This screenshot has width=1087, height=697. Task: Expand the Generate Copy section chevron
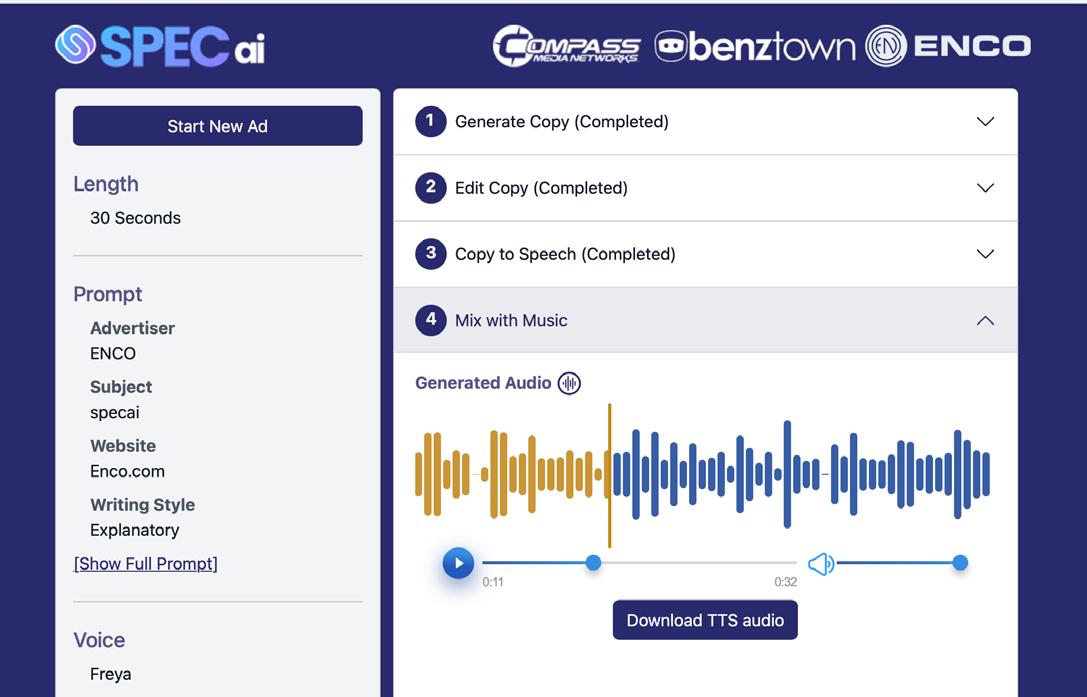click(985, 121)
